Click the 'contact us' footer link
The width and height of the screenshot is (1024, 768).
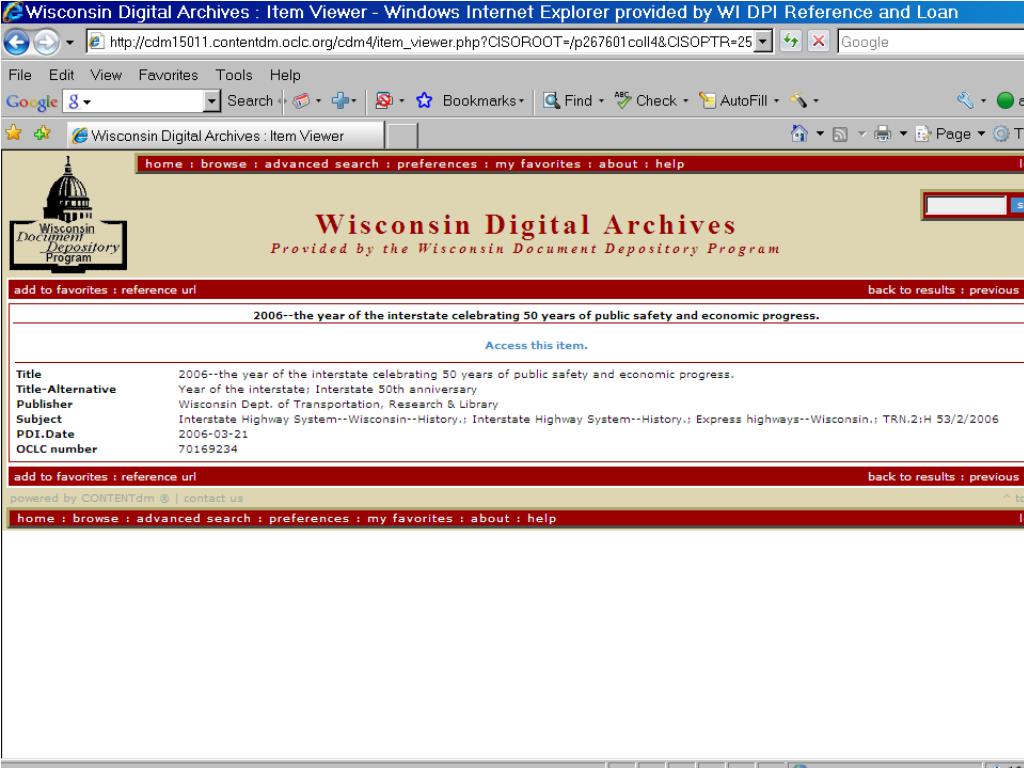click(213, 498)
